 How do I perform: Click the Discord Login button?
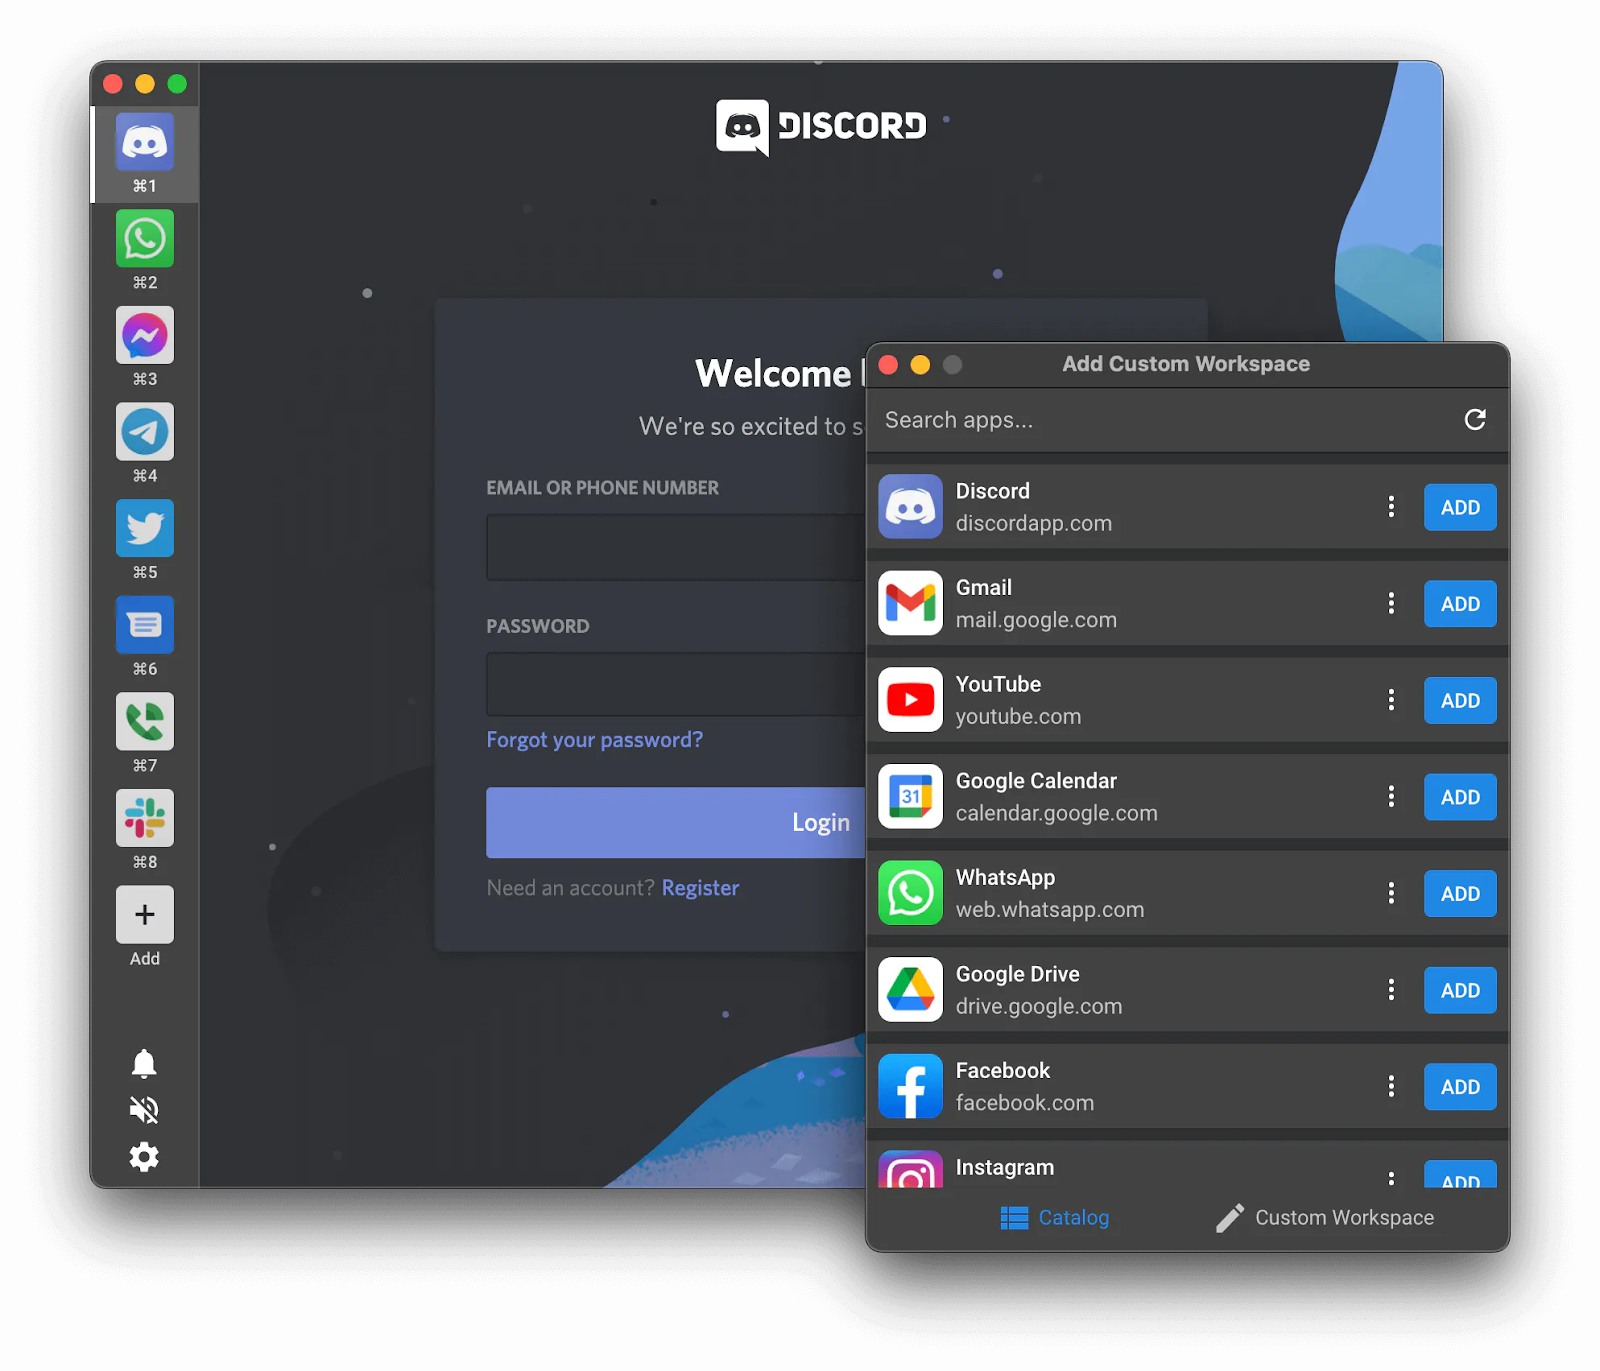[x=676, y=822]
